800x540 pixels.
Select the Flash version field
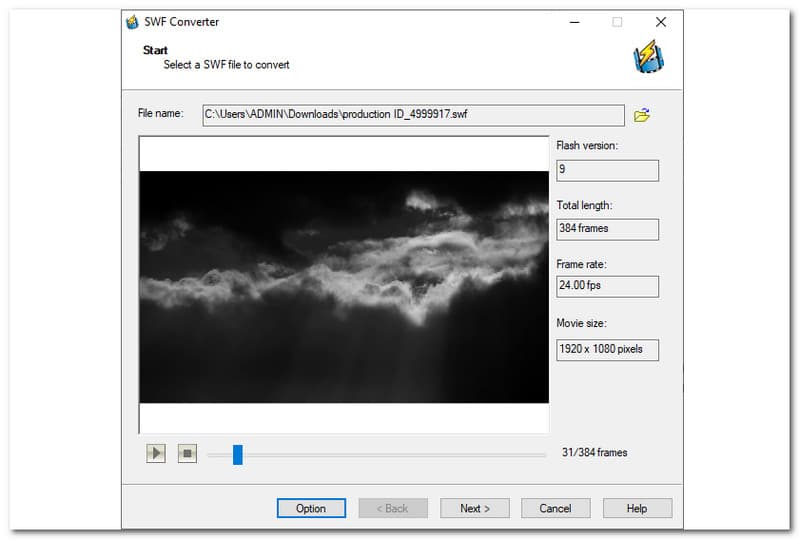[607, 170]
